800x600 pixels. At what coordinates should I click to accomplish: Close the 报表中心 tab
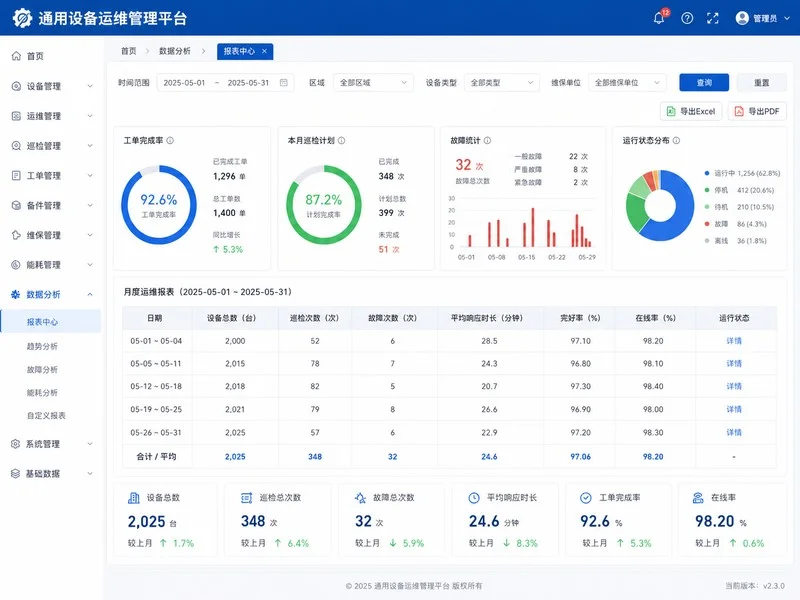tap(264, 51)
